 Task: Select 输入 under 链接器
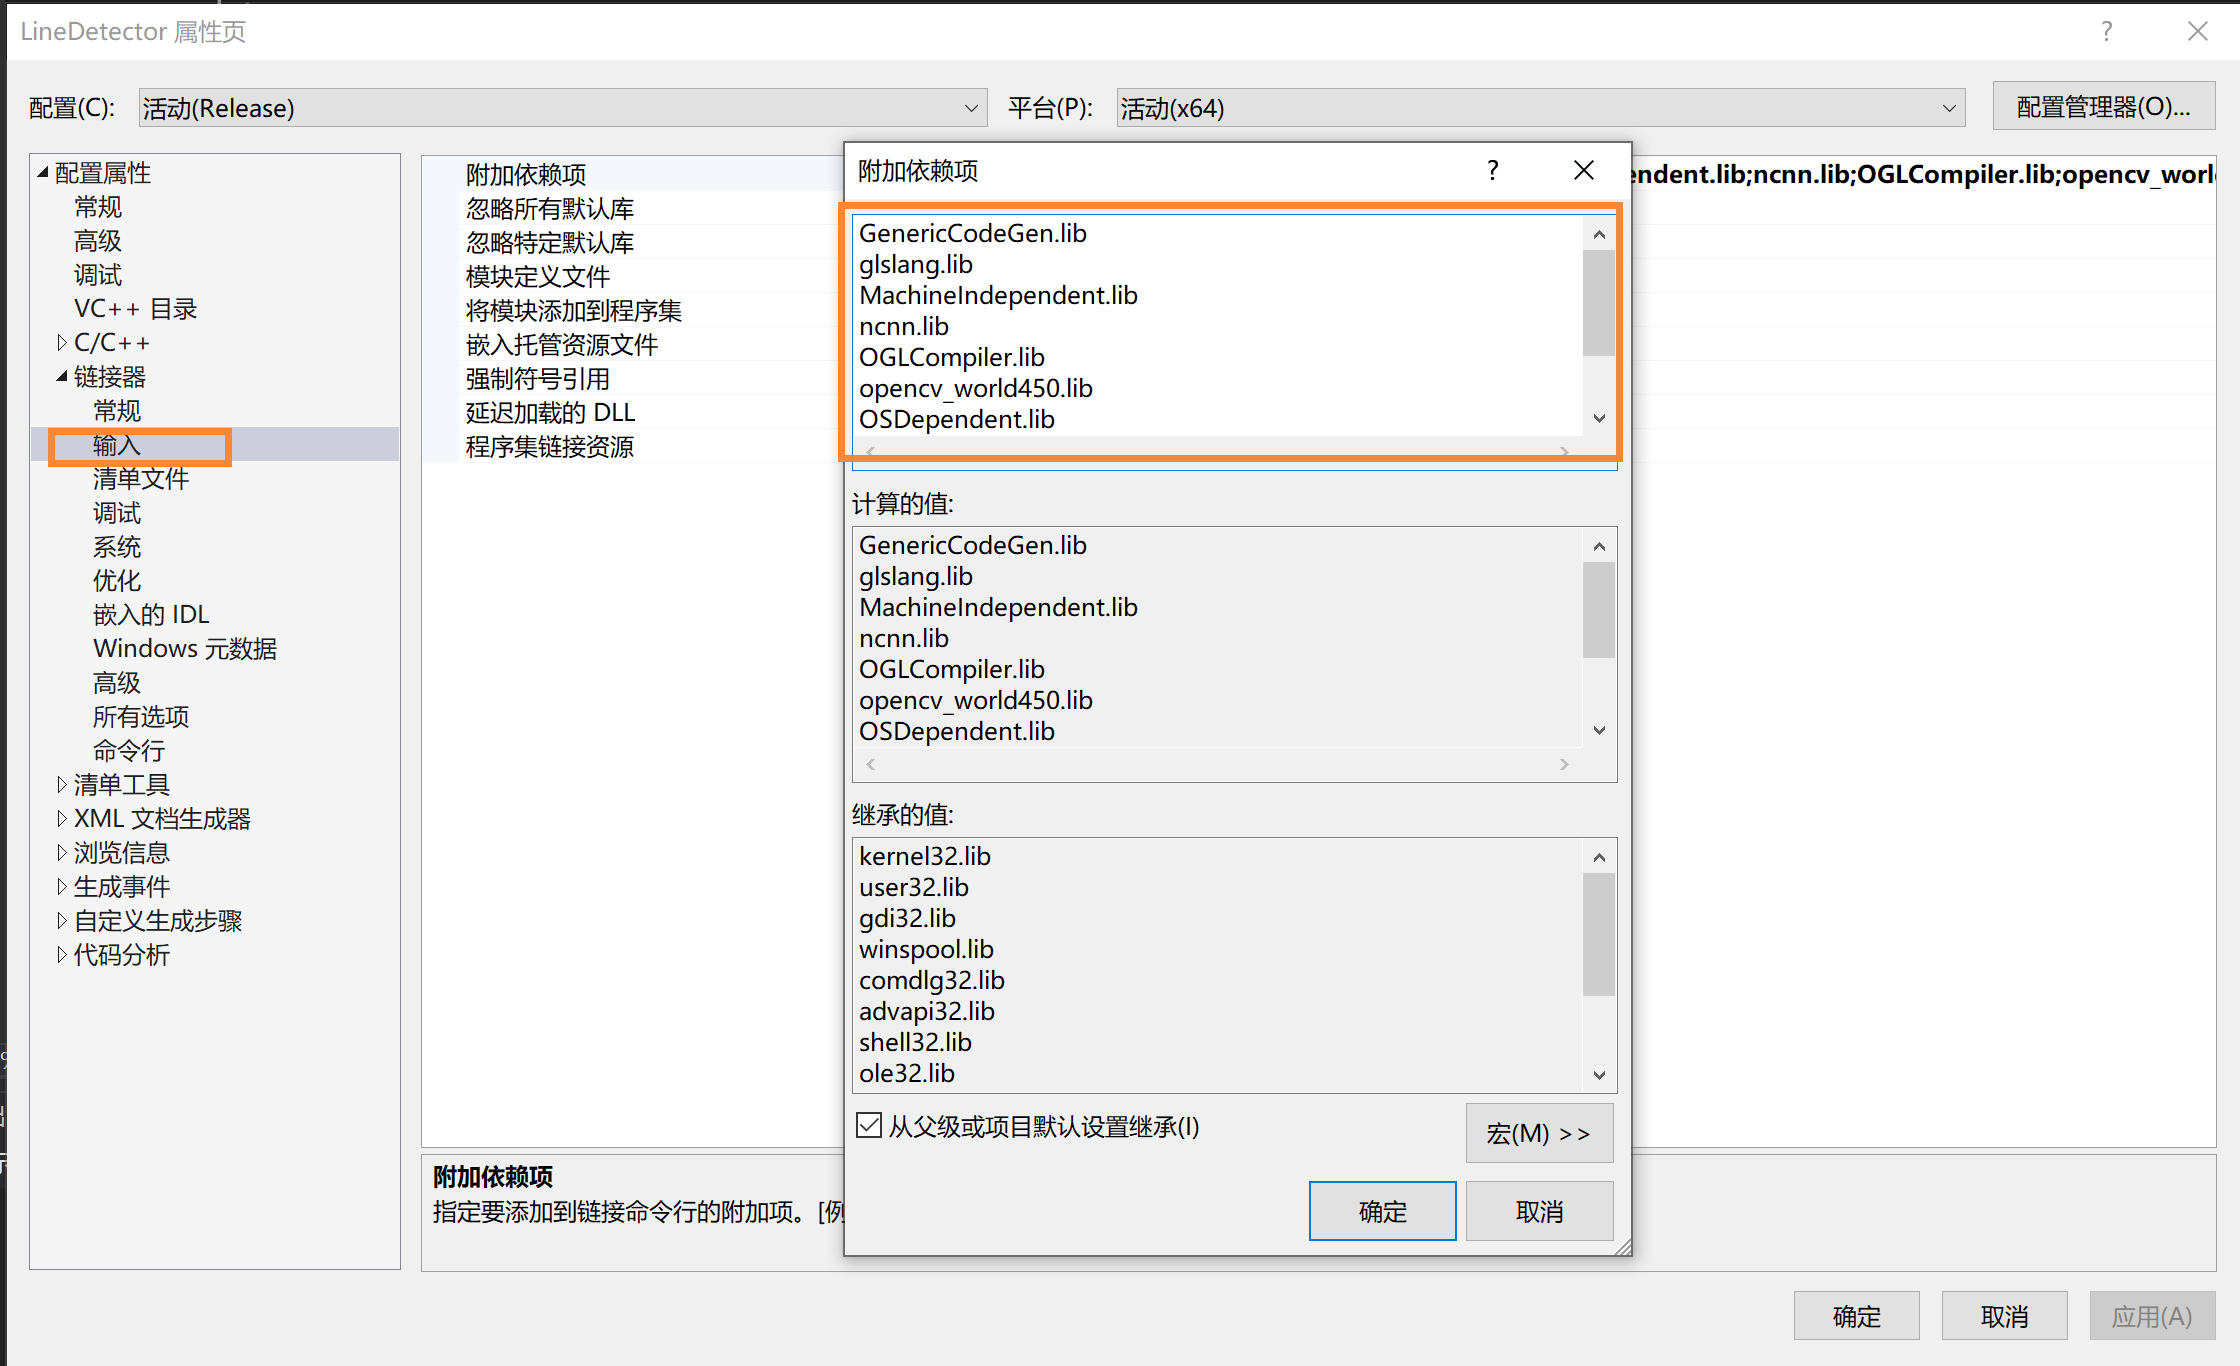[x=117, y=445]
